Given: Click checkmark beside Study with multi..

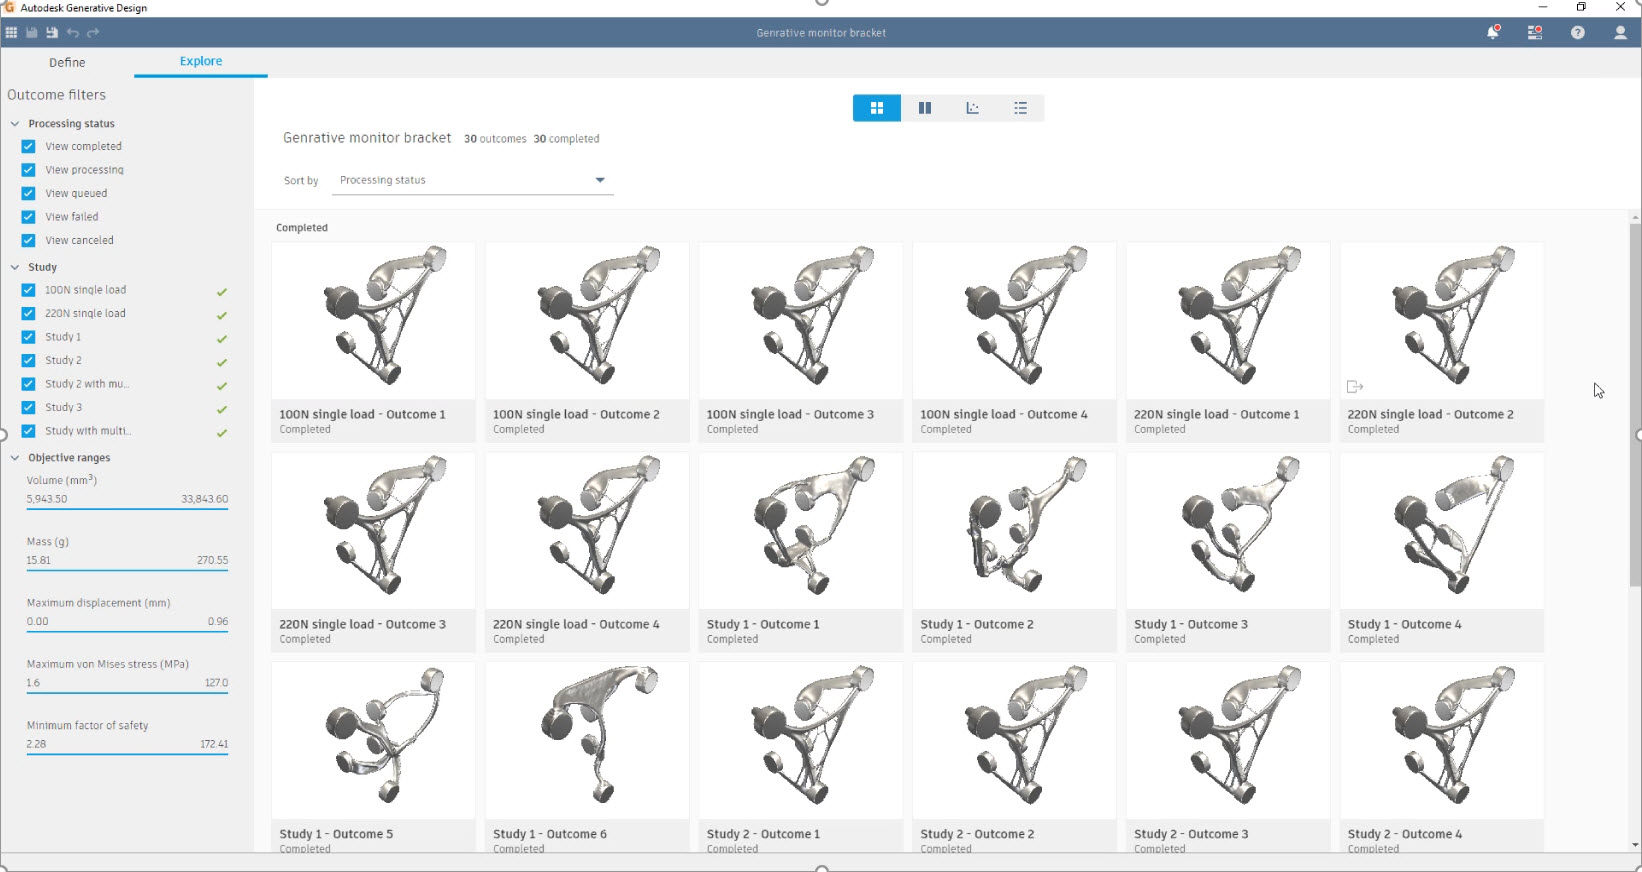Looking at the screenshot, I should [x=222, y=433].
